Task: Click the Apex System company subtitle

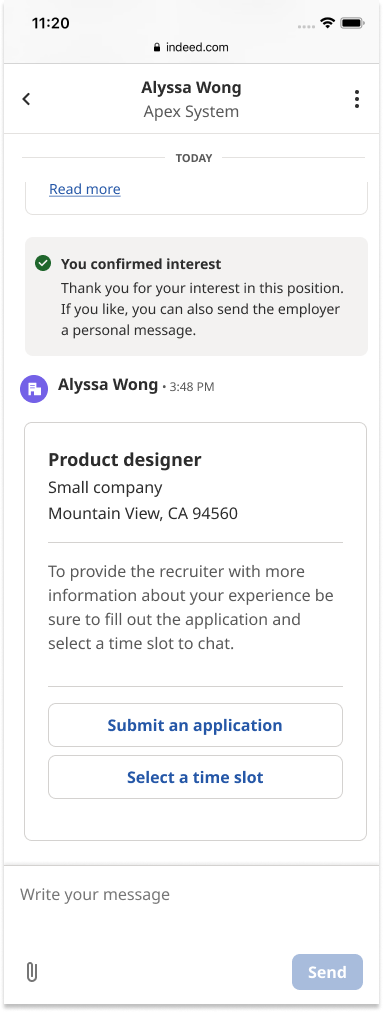Action: click(191, 112)
